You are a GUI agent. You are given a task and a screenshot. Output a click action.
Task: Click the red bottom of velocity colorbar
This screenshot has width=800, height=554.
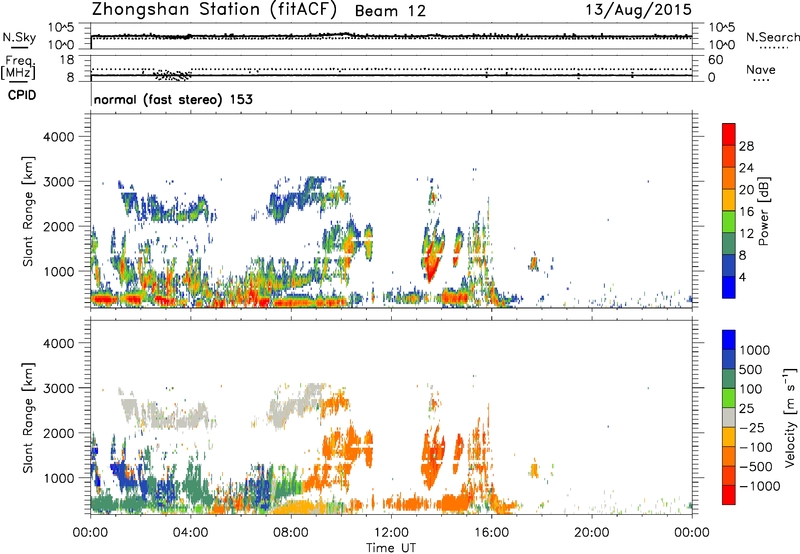(x=729, y=495)
